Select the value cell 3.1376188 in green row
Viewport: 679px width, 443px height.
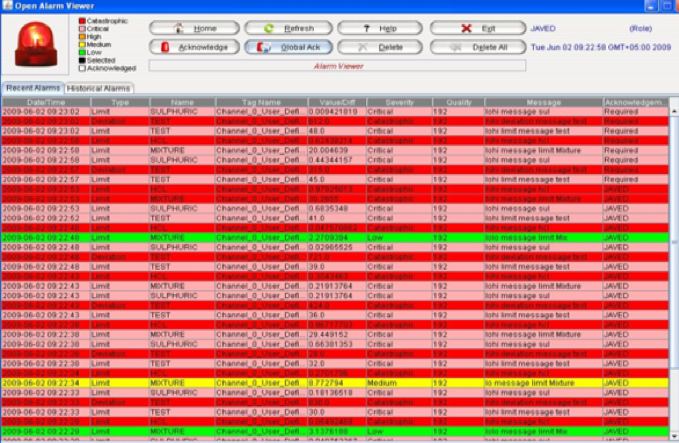point(337,431)
